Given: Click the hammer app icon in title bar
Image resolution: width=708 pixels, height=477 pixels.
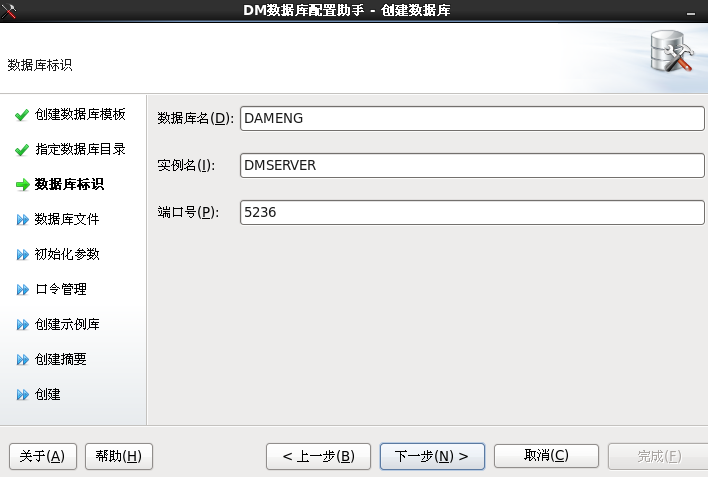Looking at the screenshot, I should 9,11.
